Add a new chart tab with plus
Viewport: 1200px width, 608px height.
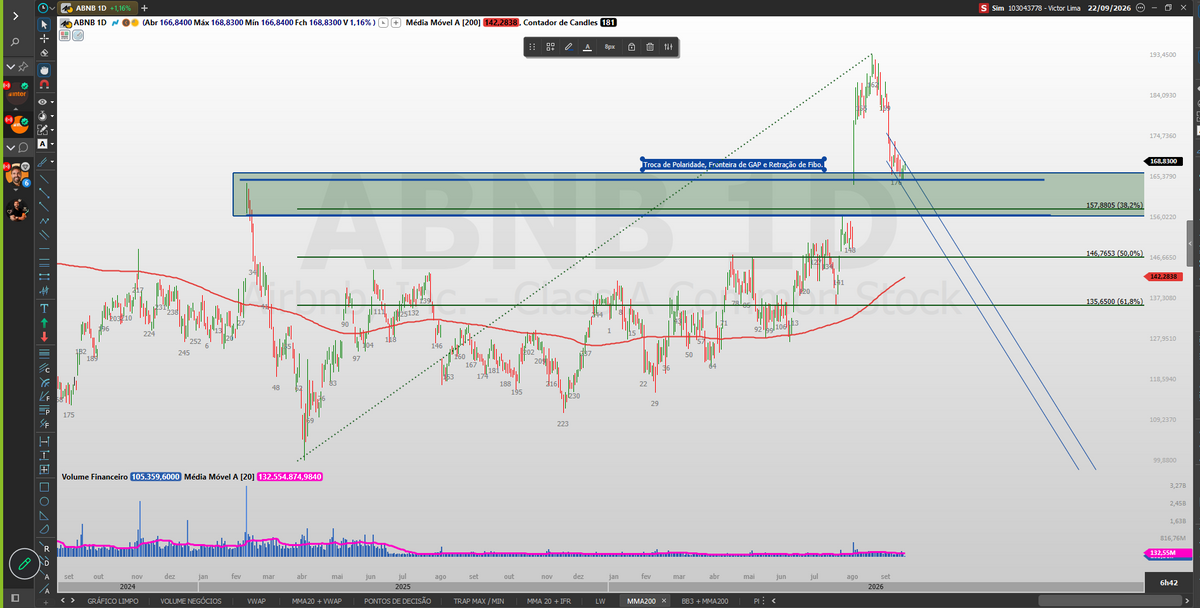[145, 8]
